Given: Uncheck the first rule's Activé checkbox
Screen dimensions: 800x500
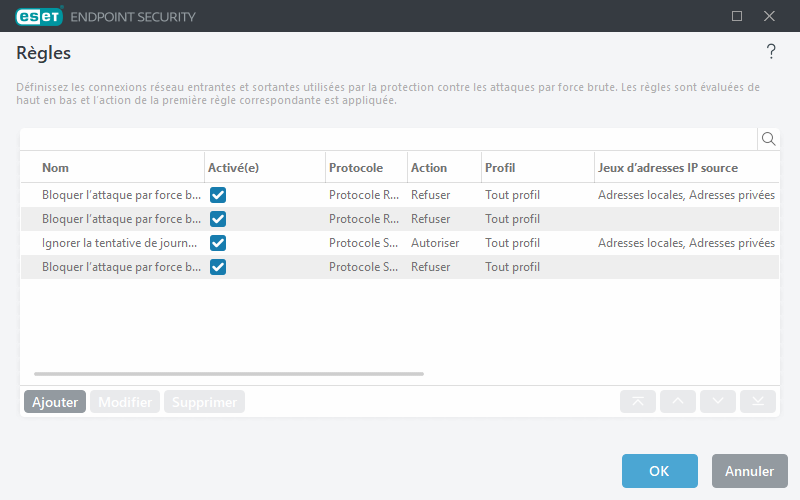Looking at the screenshot, I should (x=218, y=195).
